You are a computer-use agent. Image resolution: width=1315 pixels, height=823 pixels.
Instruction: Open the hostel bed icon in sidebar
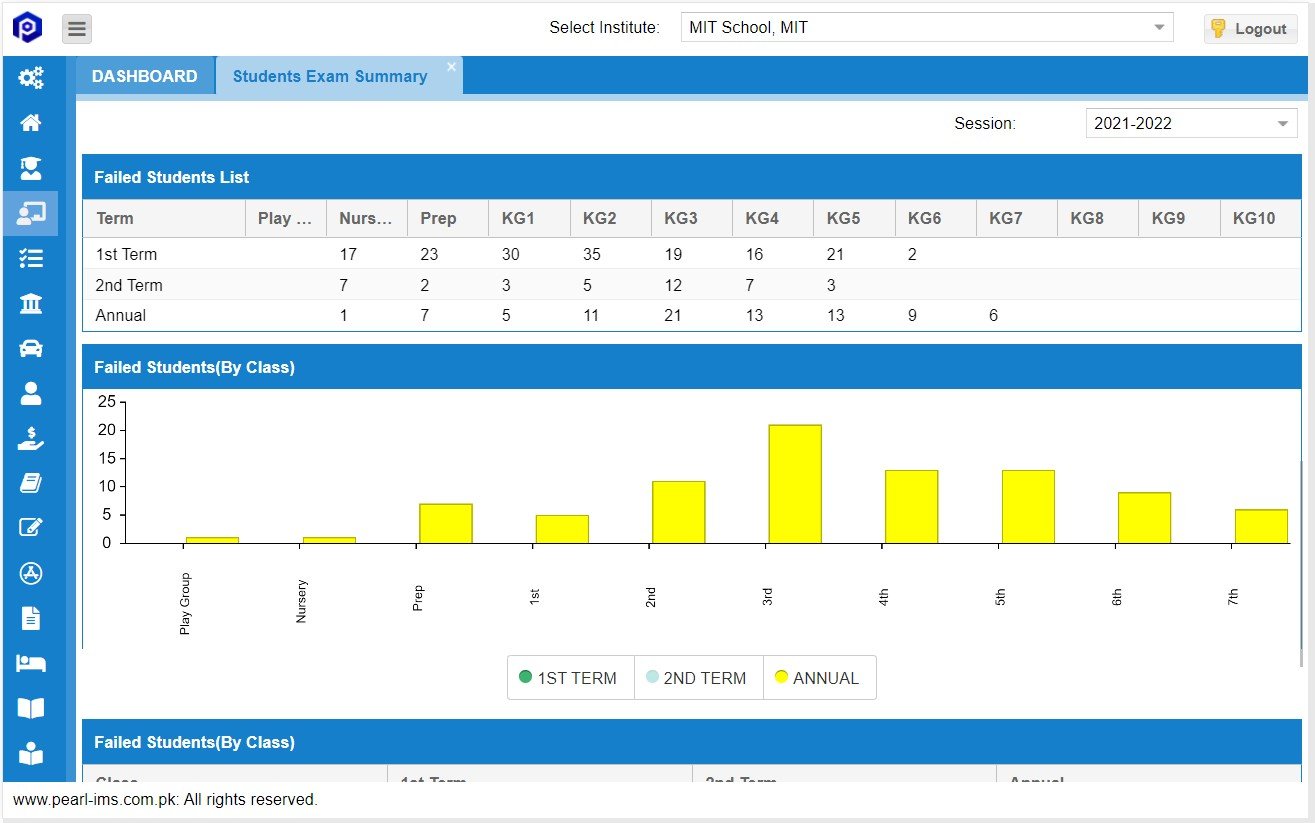(x=30, y=663)
